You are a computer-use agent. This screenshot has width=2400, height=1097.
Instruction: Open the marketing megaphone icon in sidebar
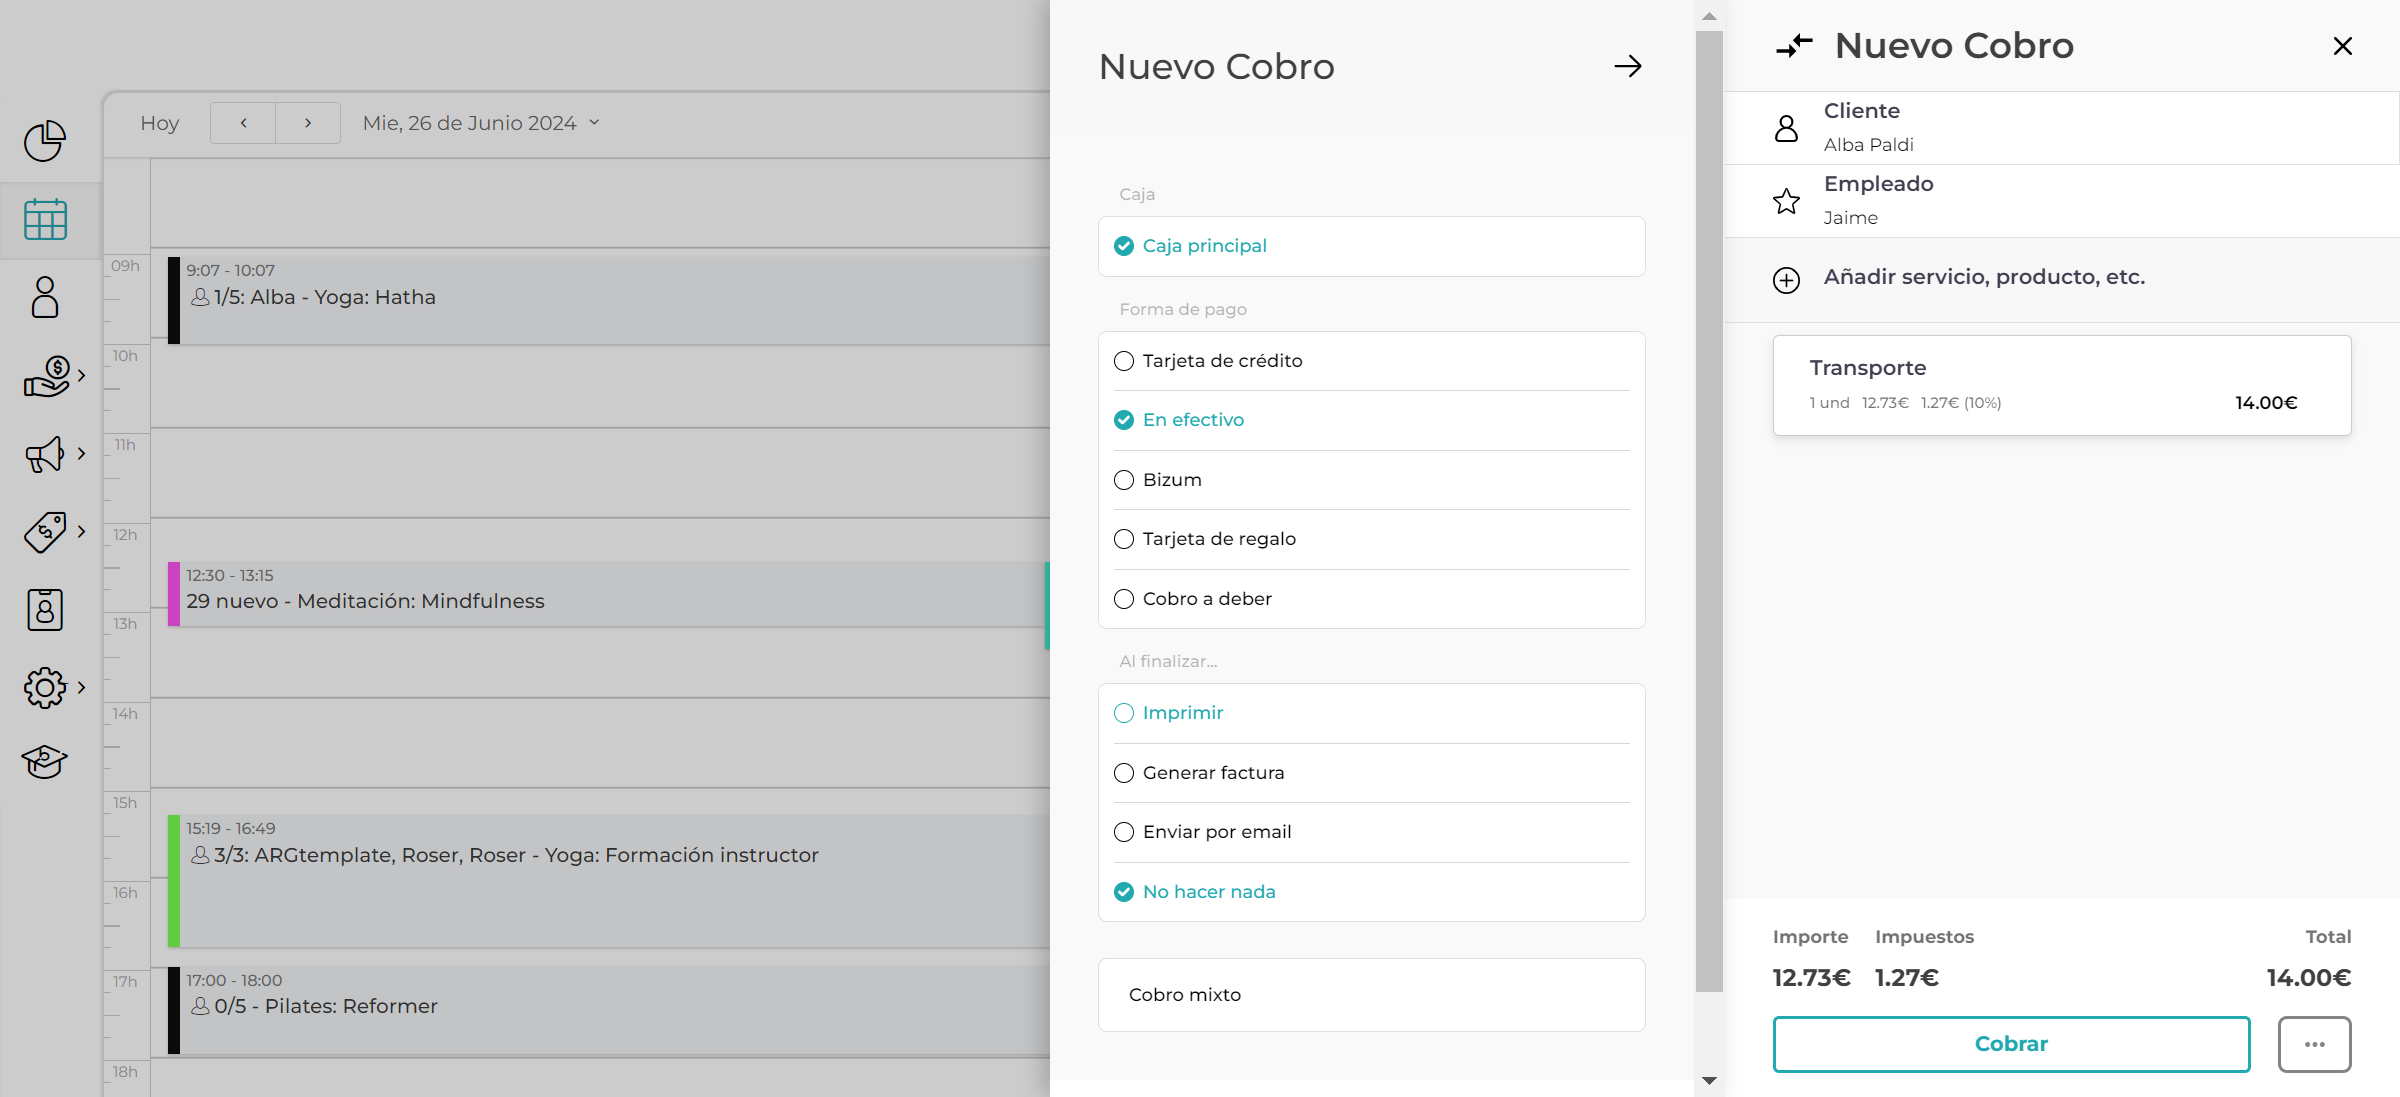[45, 454]
